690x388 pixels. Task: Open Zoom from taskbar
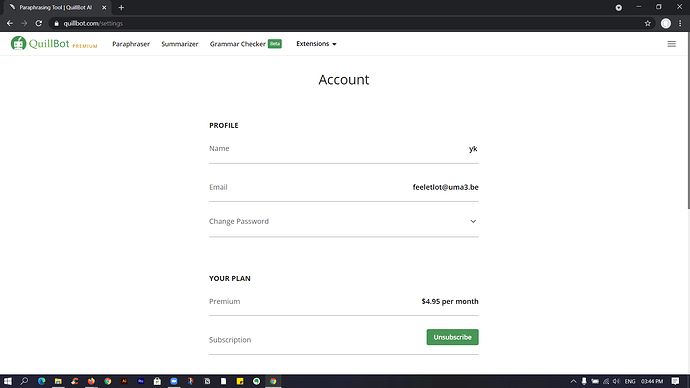(174, 381)
